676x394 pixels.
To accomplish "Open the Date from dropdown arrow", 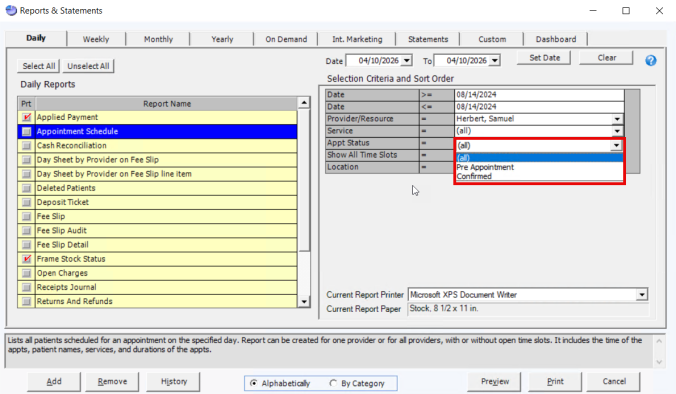I will (407, 61).
